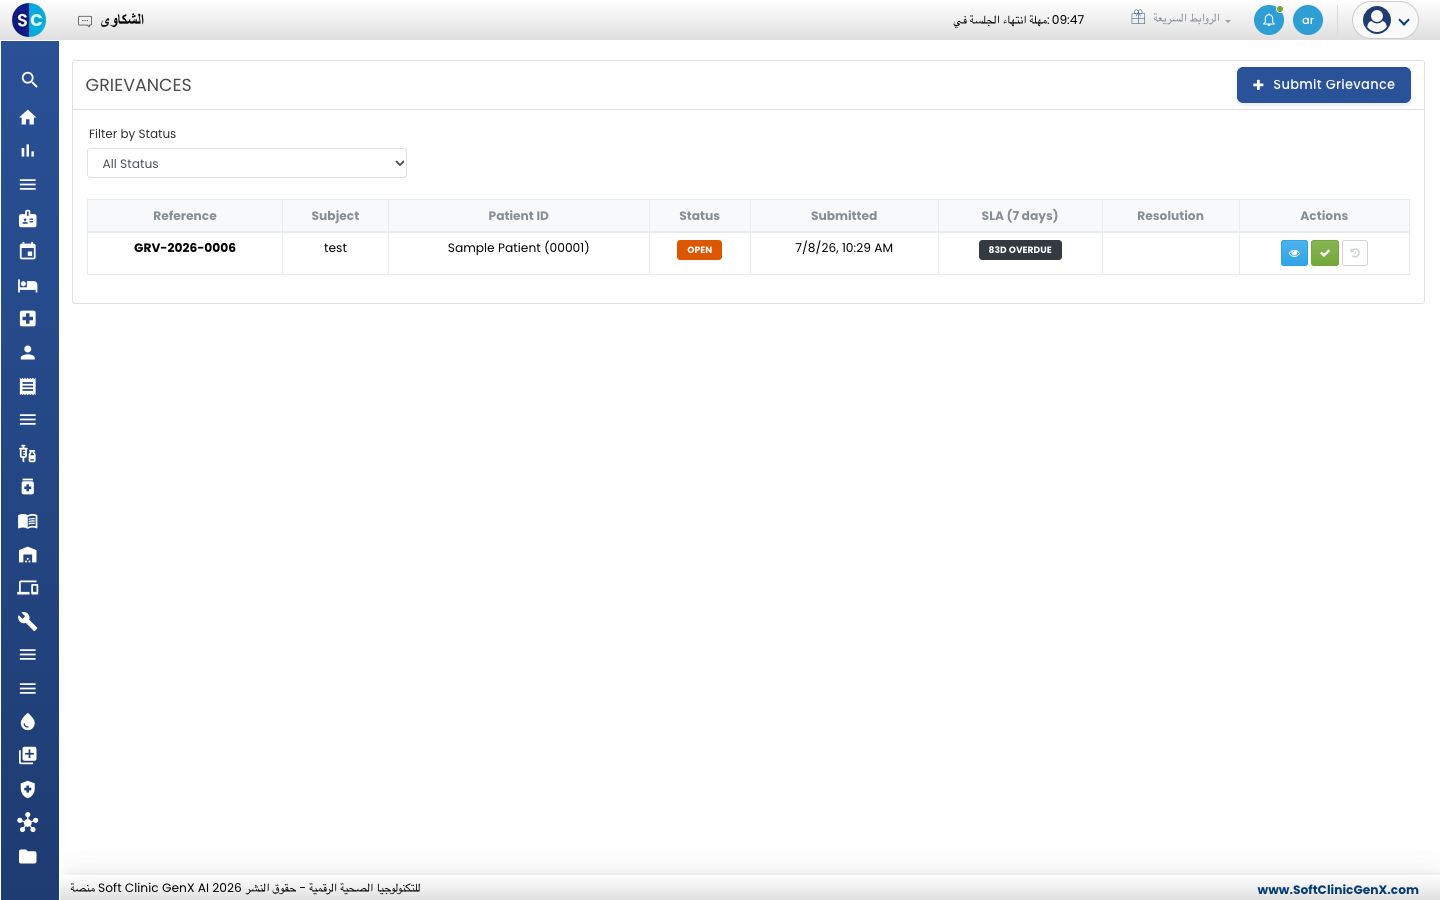Screen dimensions: 1440x900
Task: Open the bar chart dashboard icon
Action: pyautogui.click(x=28, y=151)
